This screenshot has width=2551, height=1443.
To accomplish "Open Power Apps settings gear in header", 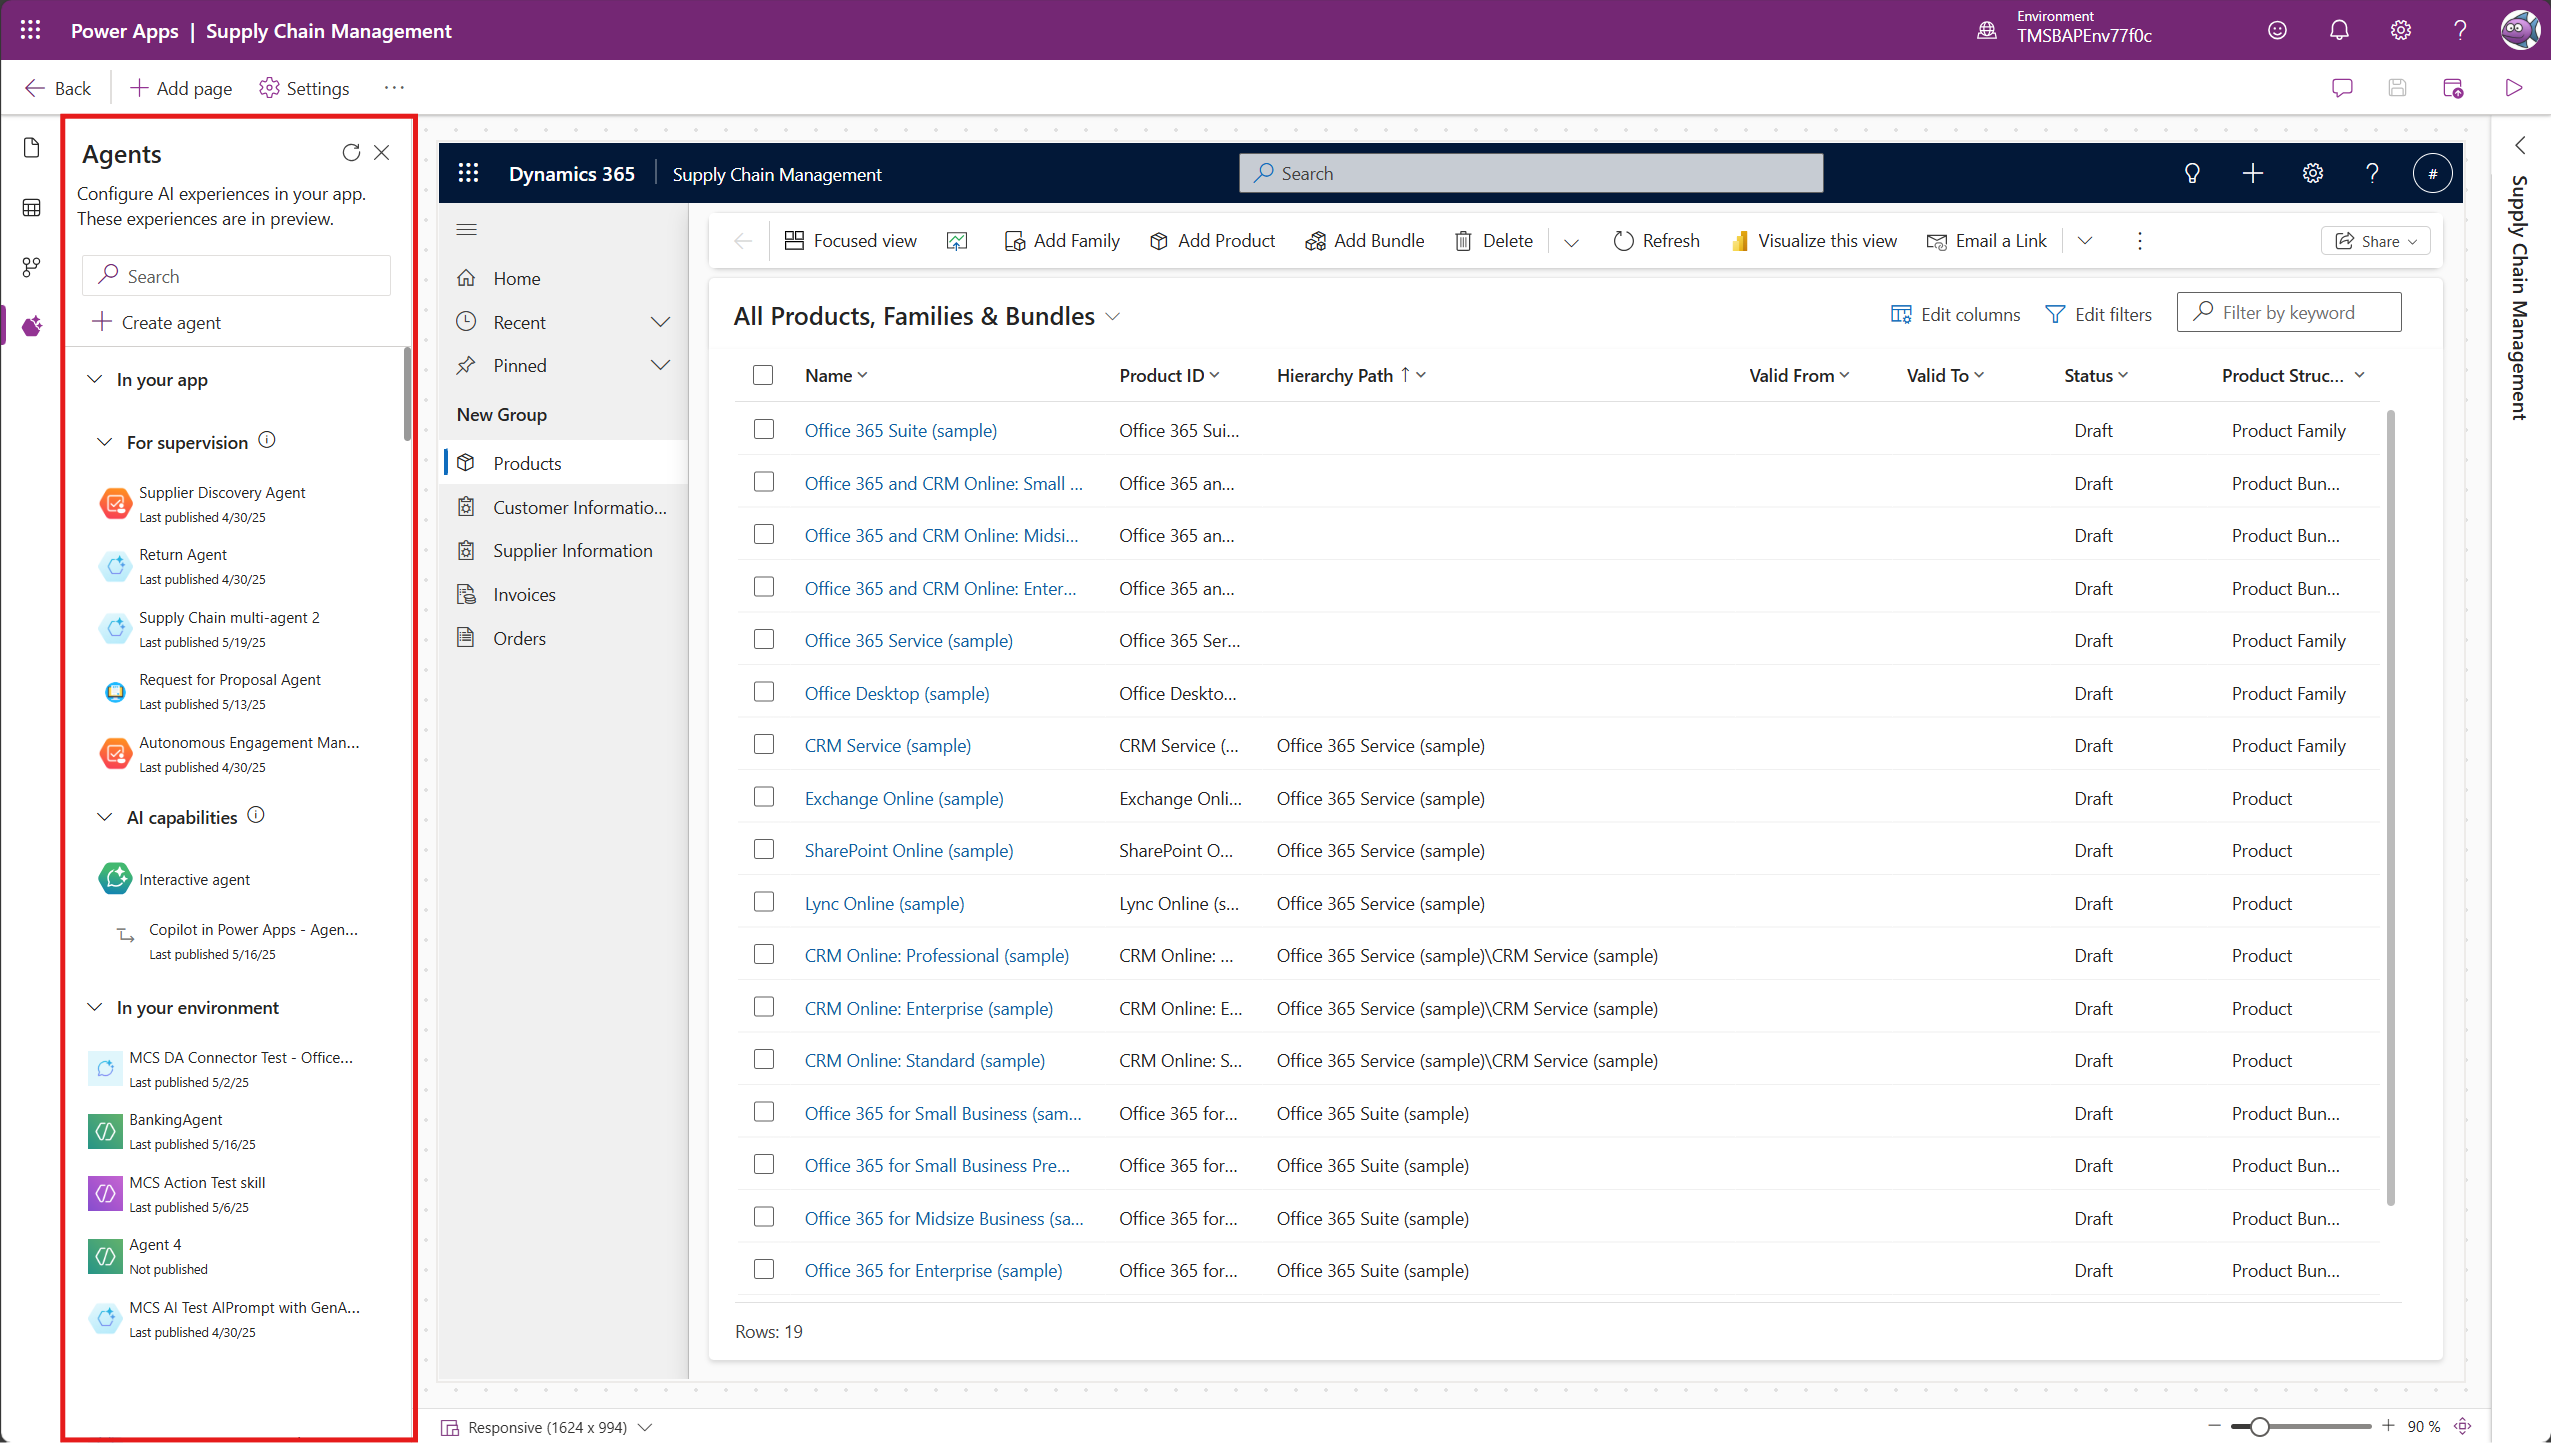I will click(x=2400, y=30).
